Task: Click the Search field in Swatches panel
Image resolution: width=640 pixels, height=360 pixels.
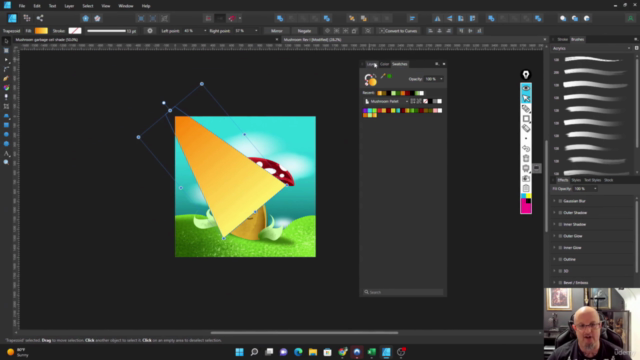Action: 403,292
